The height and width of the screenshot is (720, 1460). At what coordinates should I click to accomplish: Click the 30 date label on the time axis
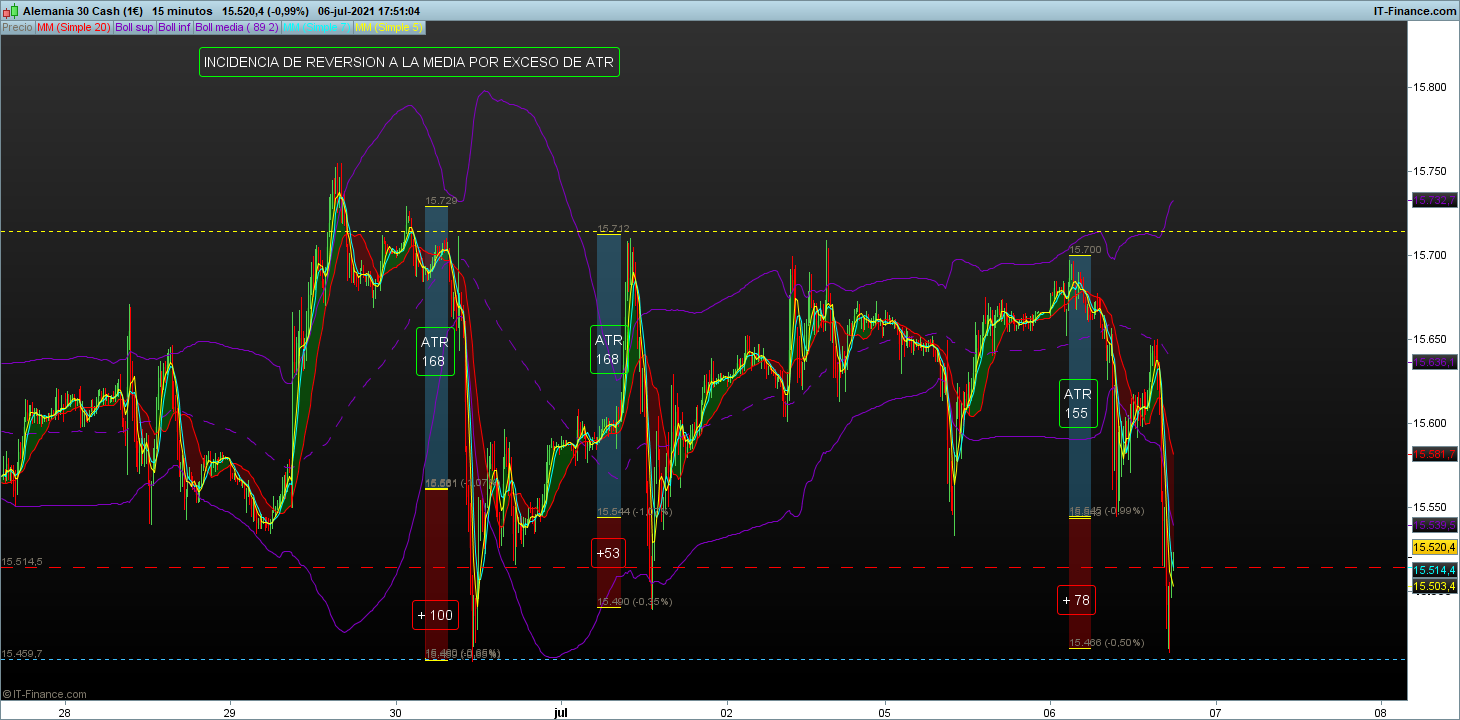click(395, 713)
